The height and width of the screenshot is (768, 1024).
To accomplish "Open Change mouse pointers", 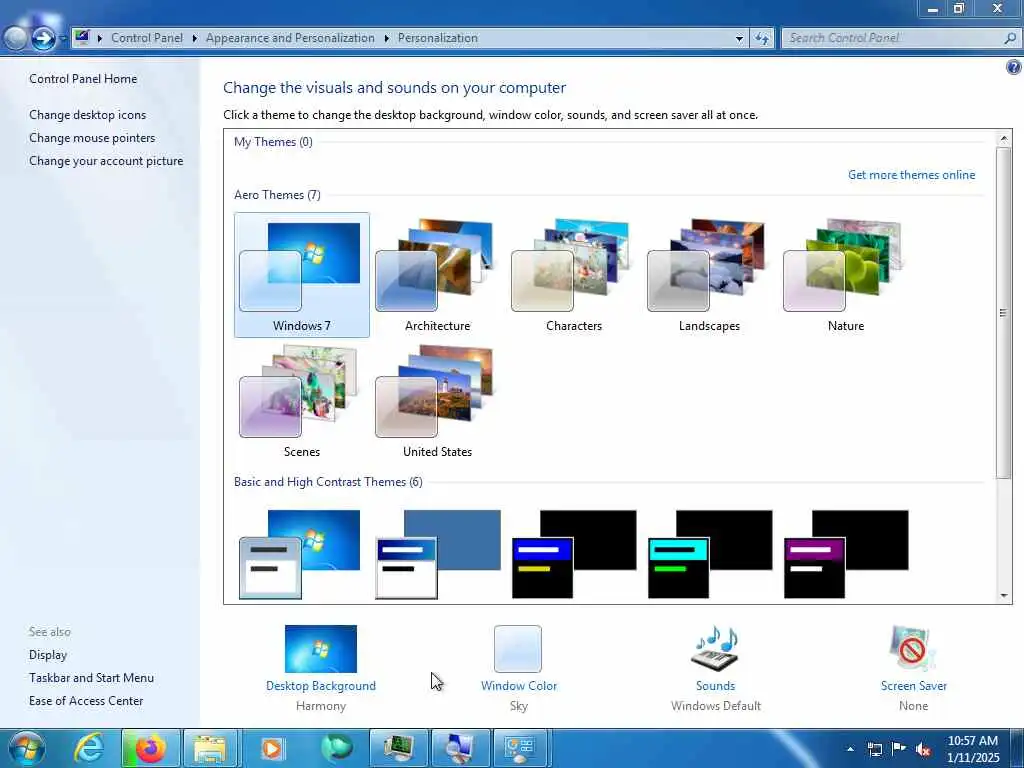I will (x=92, y=138).
